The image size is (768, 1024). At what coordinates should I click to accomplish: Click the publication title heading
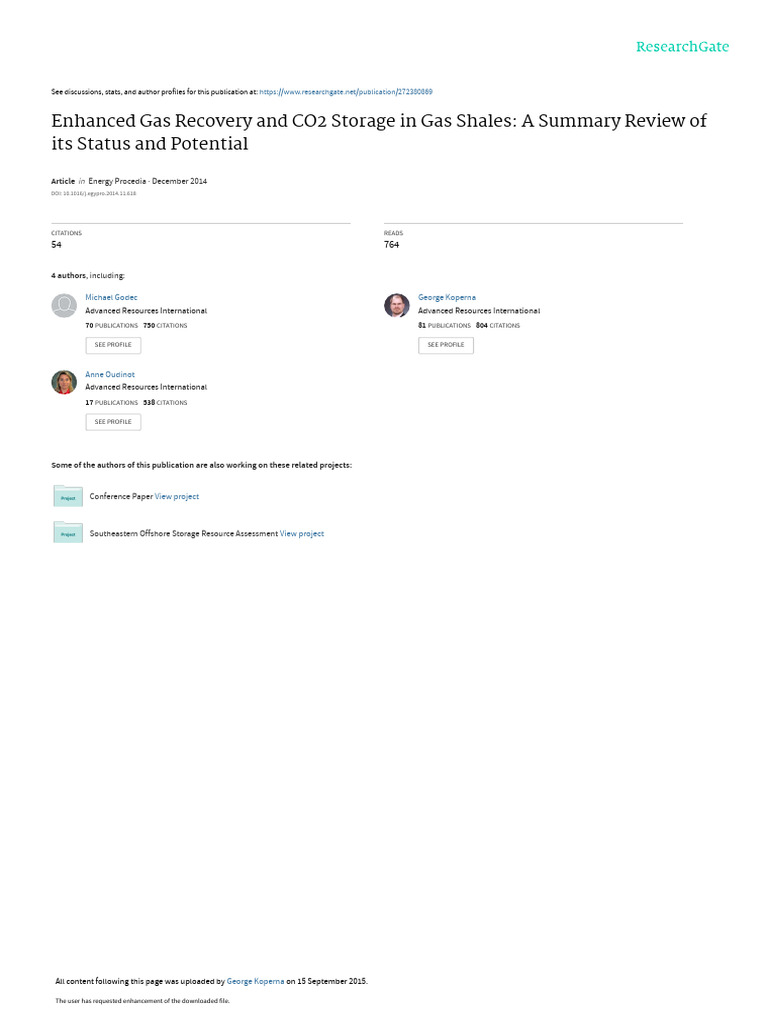379,132
